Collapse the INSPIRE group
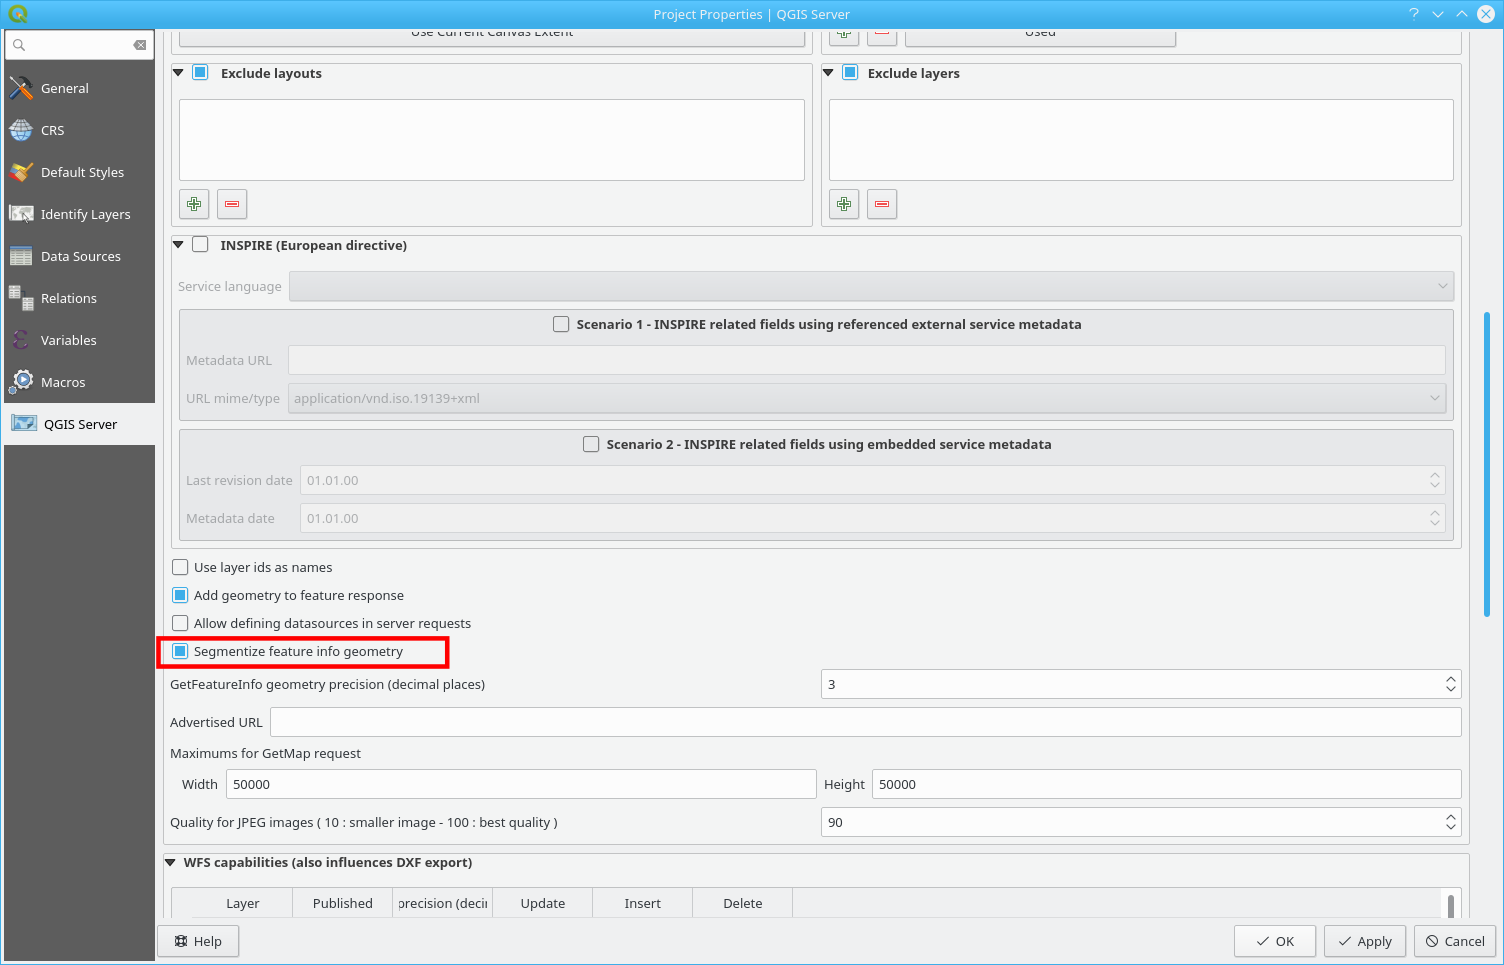 coord(178,245)
